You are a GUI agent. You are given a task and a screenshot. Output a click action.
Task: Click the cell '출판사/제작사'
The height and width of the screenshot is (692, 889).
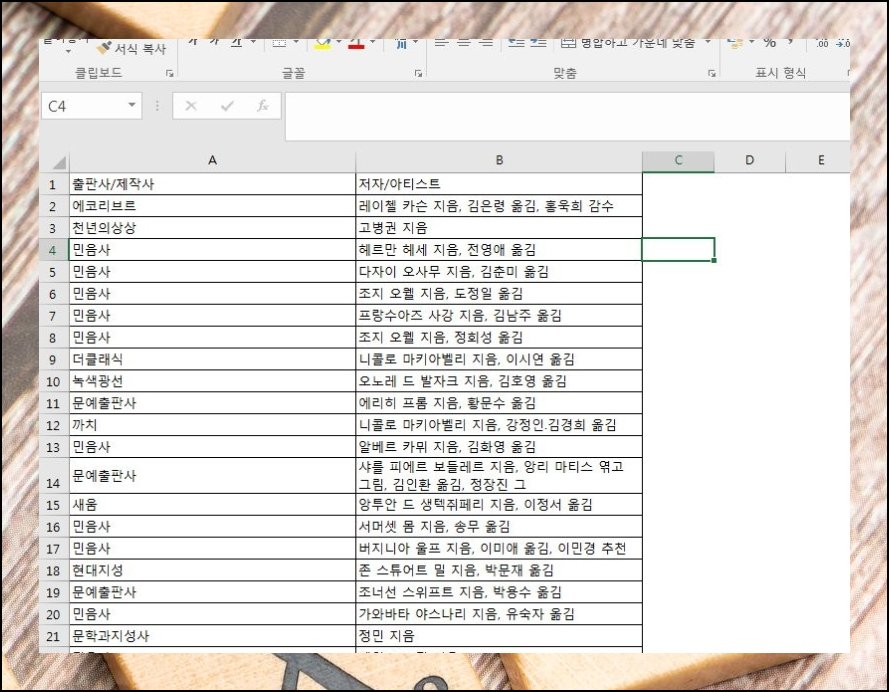[212, 184]
